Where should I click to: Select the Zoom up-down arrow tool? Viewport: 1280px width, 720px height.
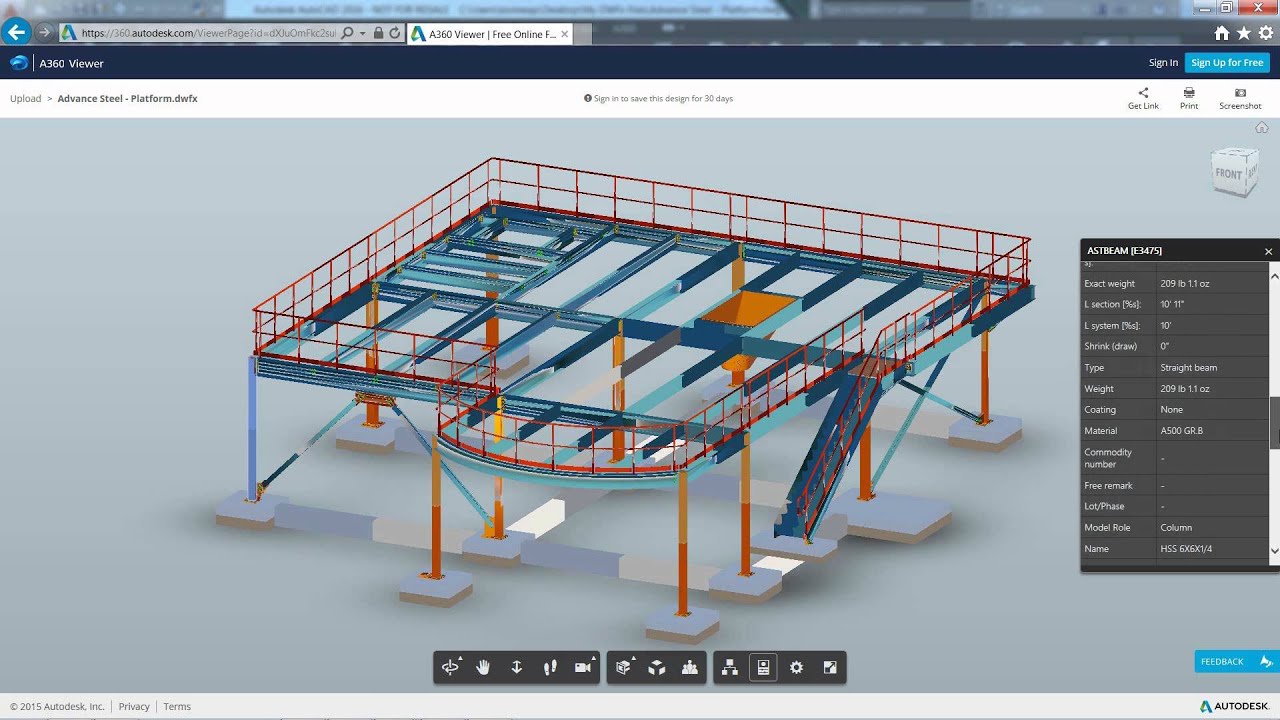pos(516,667)
